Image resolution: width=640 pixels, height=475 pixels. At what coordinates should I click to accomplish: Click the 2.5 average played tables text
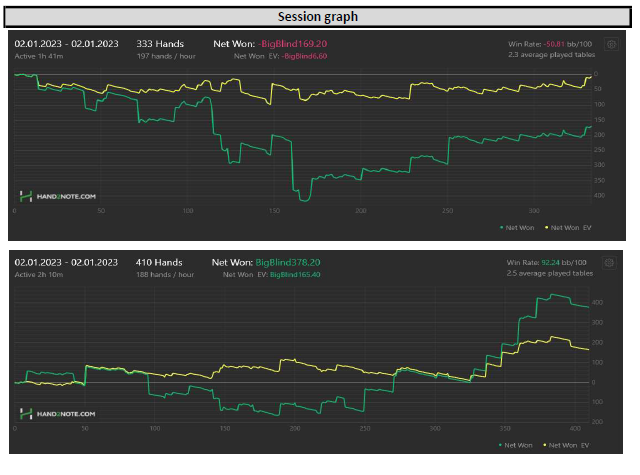point(550,273)
